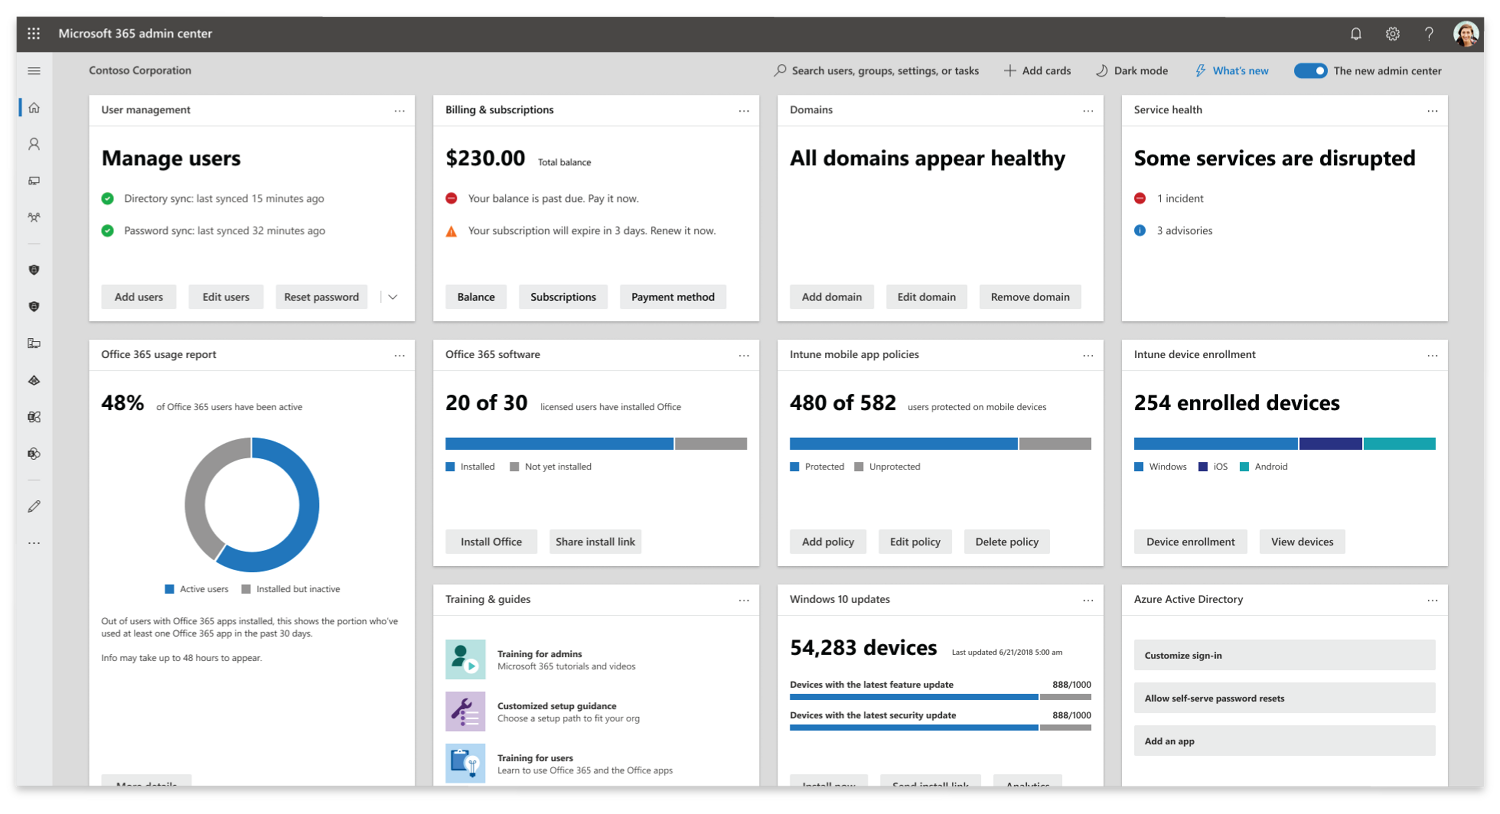Click the Install Office button

tap(491, 541)
